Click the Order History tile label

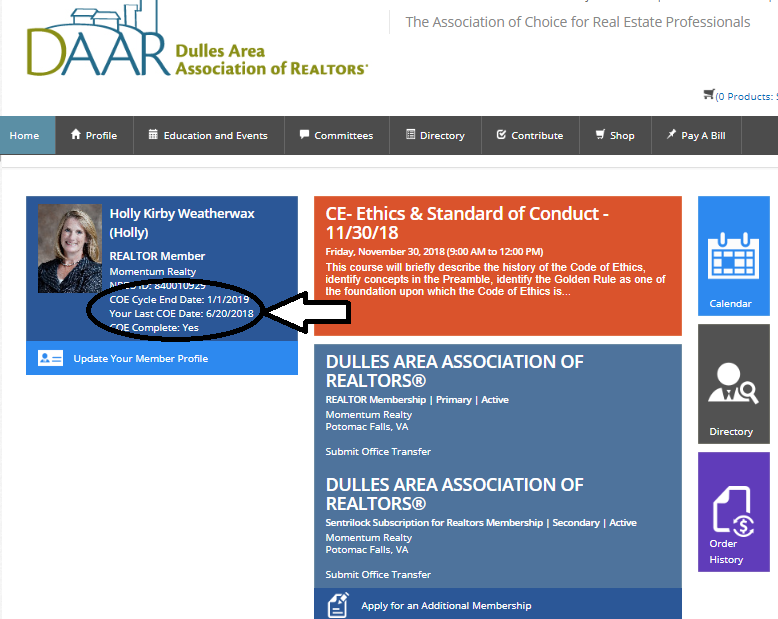pyautogui.click(x=726, y=552)
